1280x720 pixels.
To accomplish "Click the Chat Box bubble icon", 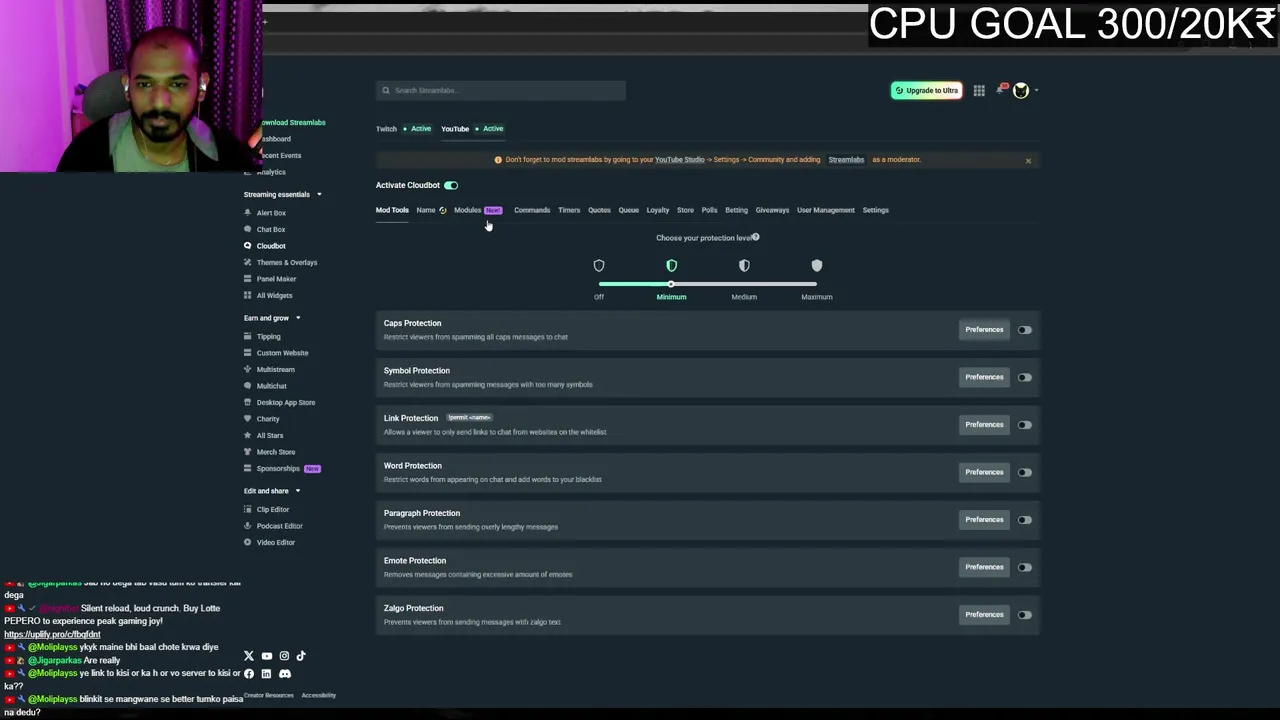I will click(x=248, y=229).
